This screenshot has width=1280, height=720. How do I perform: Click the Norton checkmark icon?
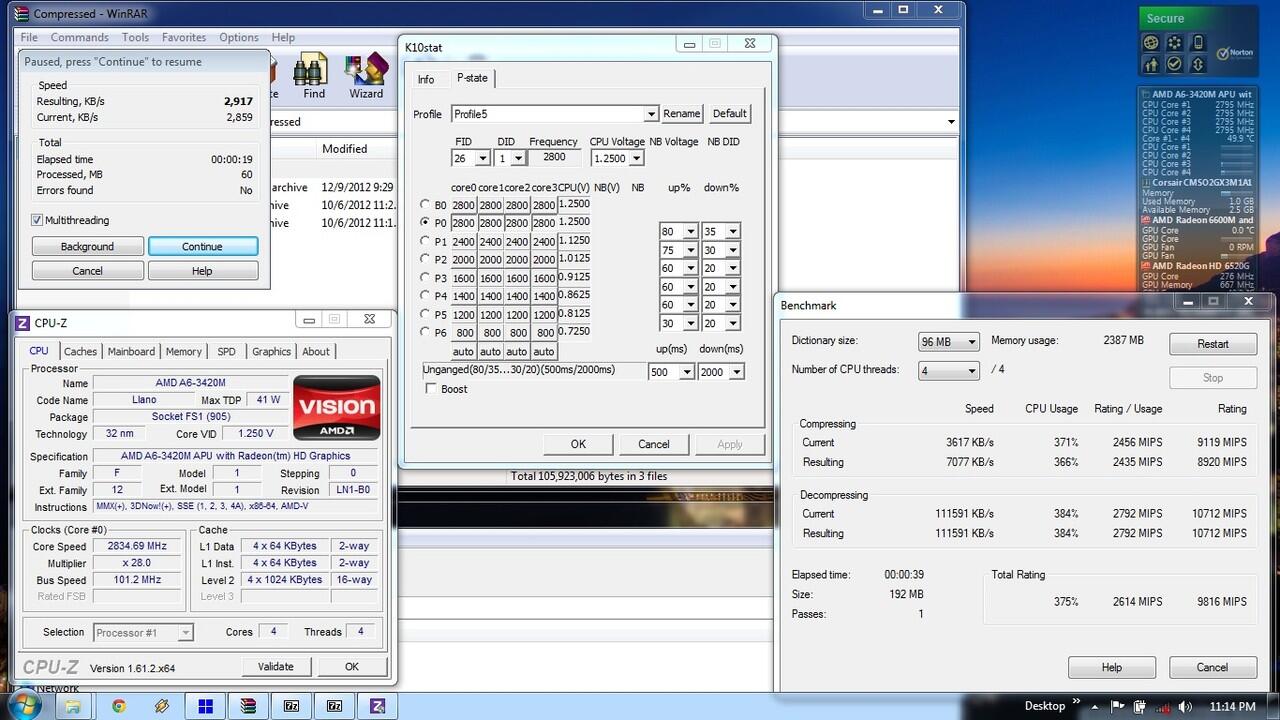click(1174, 64)
